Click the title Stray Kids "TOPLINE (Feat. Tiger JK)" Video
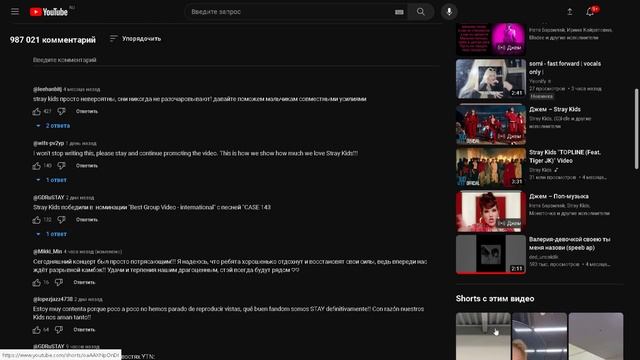This screenshot has width=640, height=360. 565,156
